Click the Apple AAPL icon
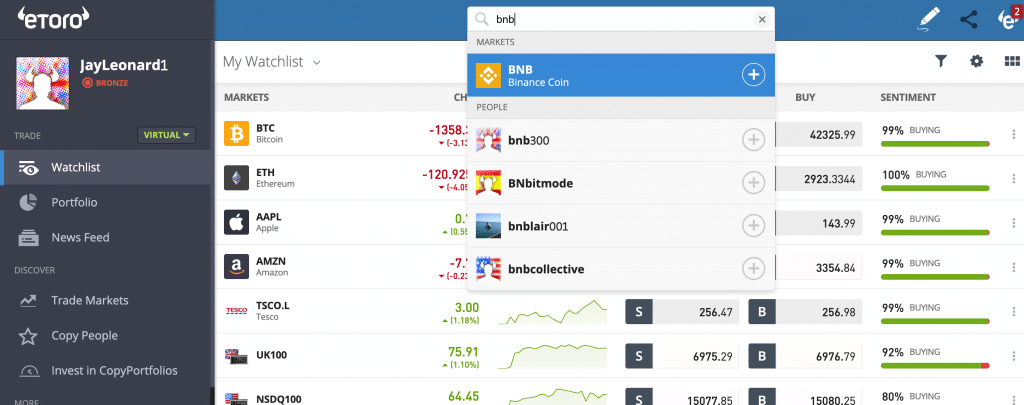The height and width of the screenshot is (405, 1024). [x=236, y=222]
